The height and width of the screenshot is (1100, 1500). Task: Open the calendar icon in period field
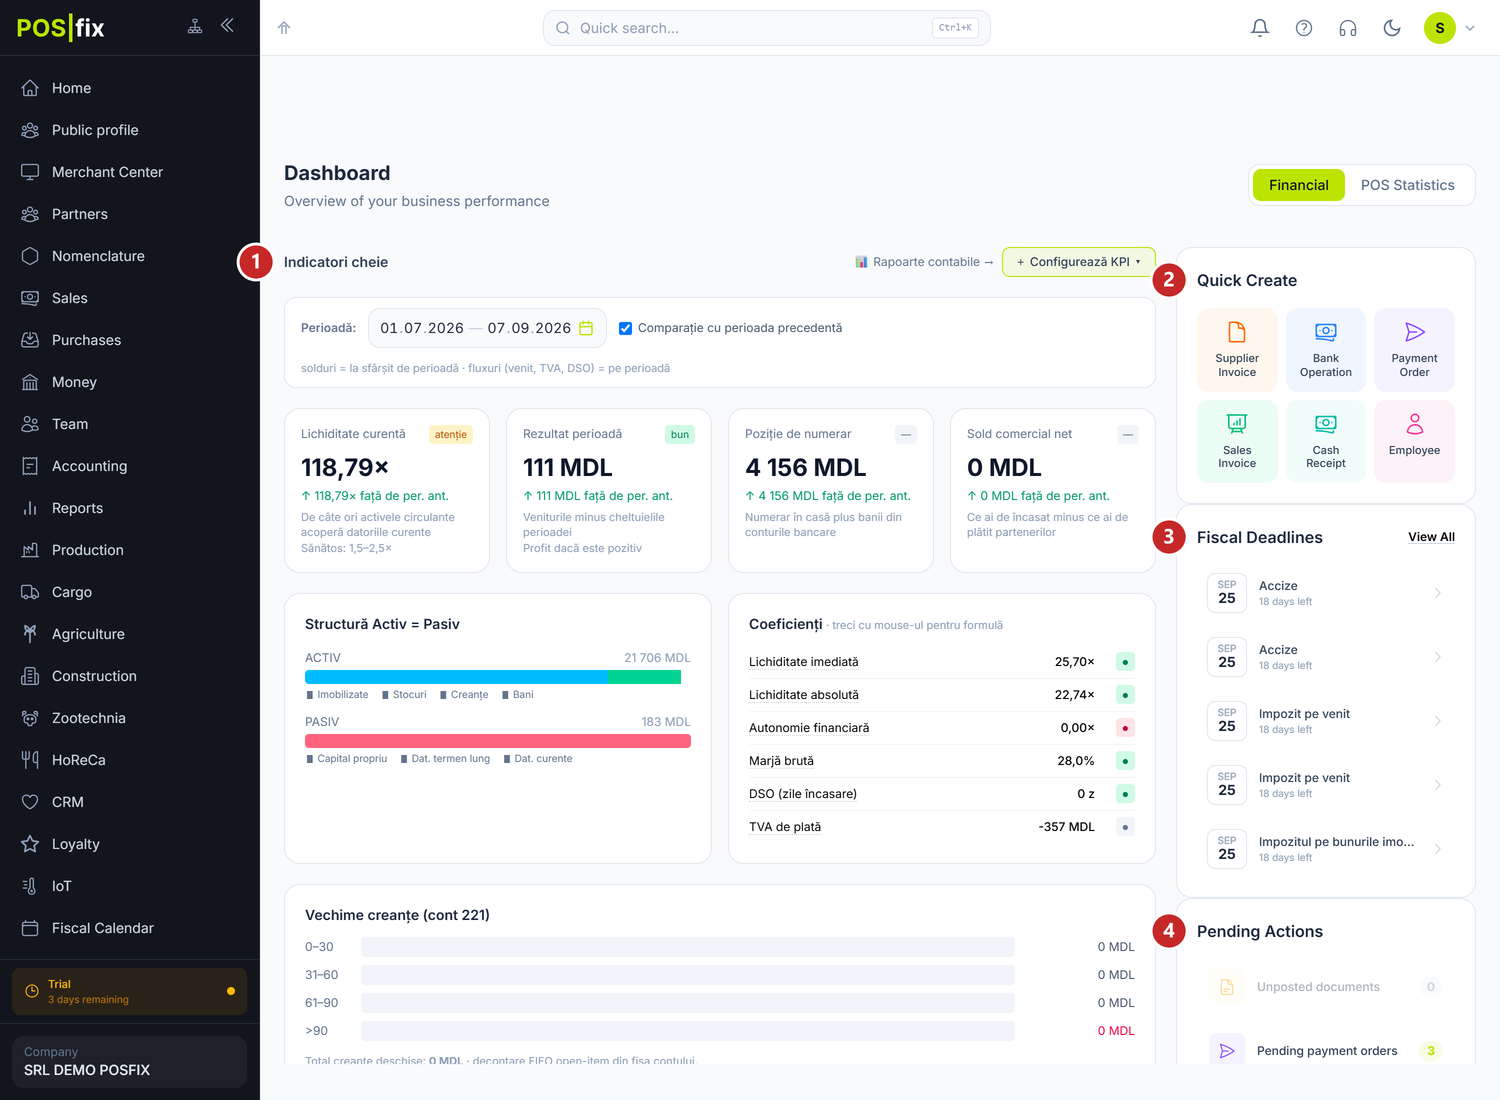tap(586, 328)
